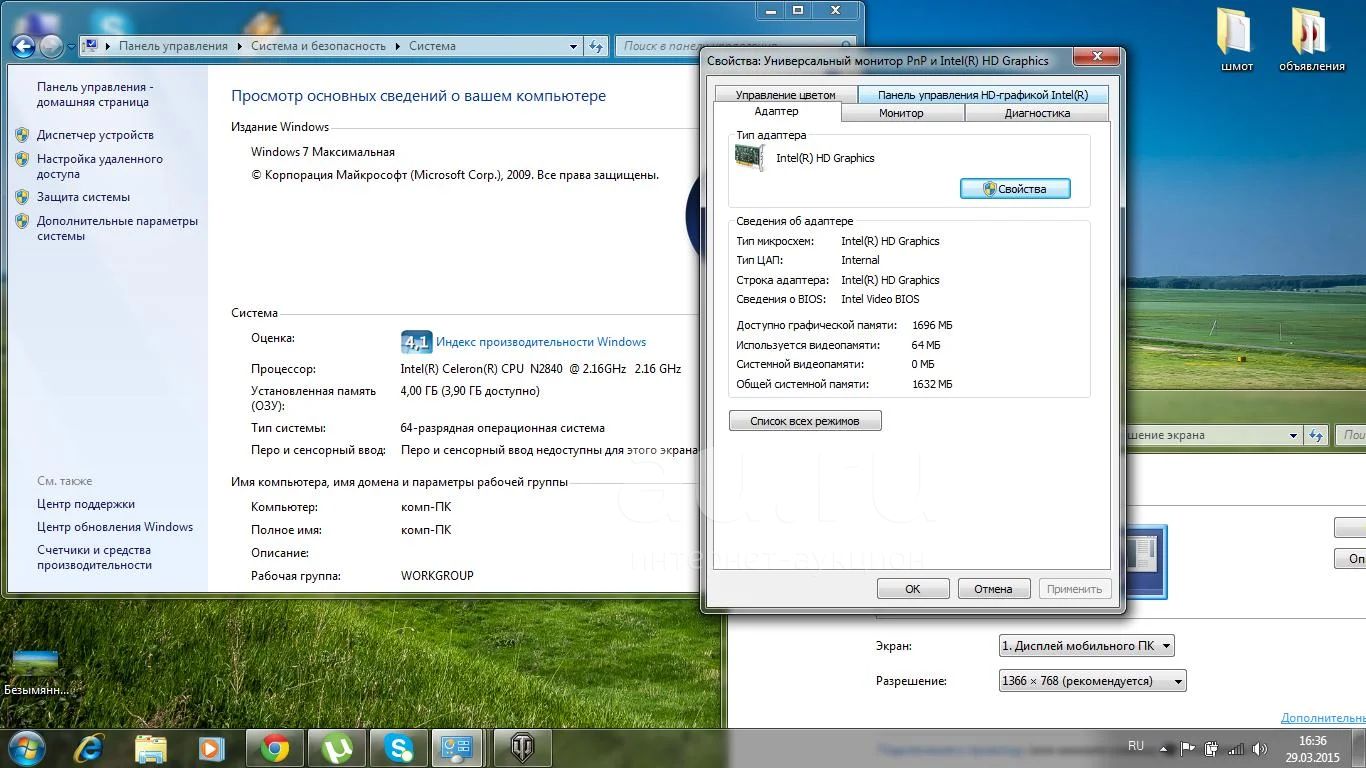Close the monitor properties dialog
Image resolution: width=1366 pixels, height=768 pixels.
pyautogui.click(x=1097, y=57)
